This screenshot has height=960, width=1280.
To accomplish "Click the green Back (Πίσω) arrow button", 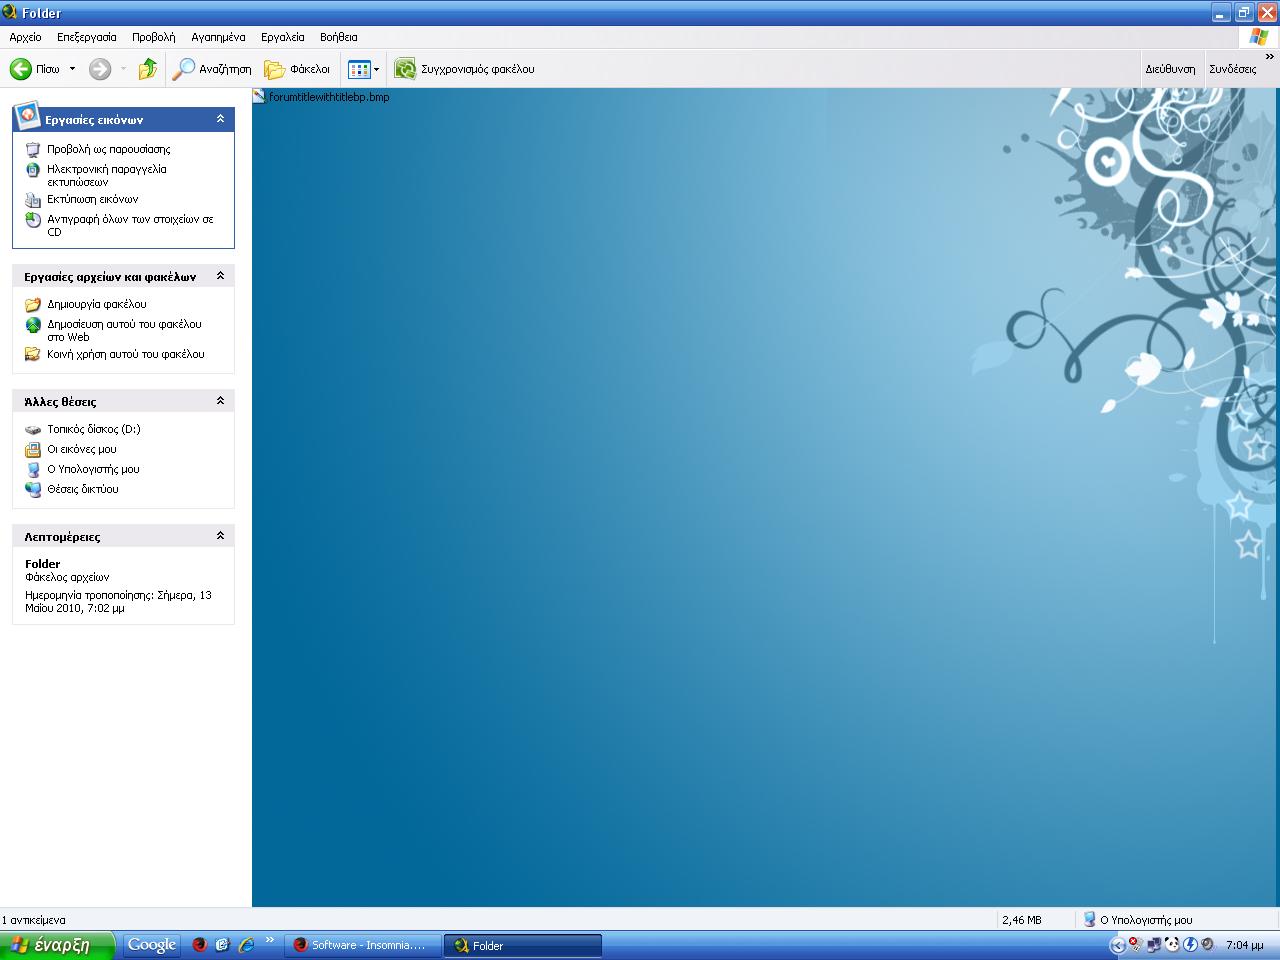I will 35,69.
